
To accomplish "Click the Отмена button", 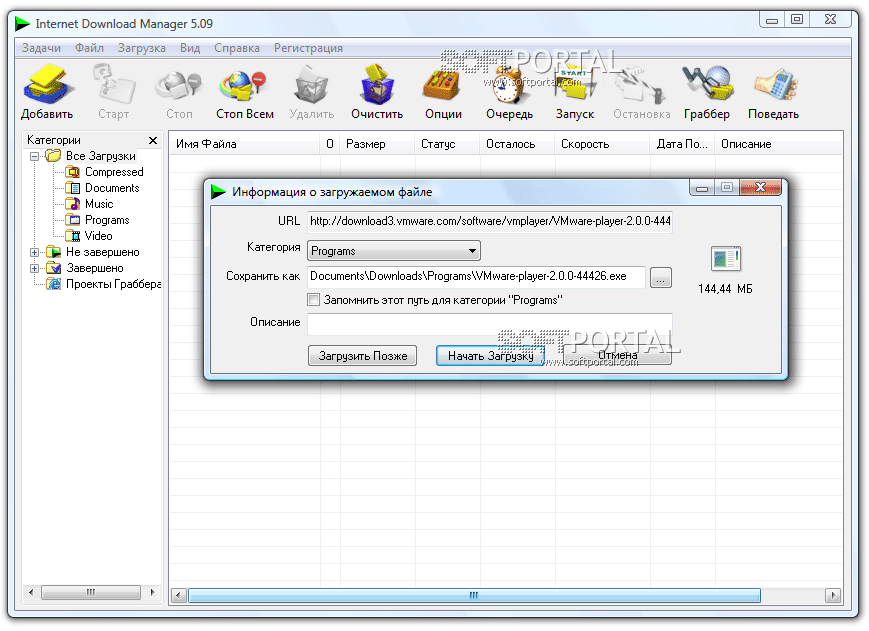I will pyautogui.click(x=617, y=355).
